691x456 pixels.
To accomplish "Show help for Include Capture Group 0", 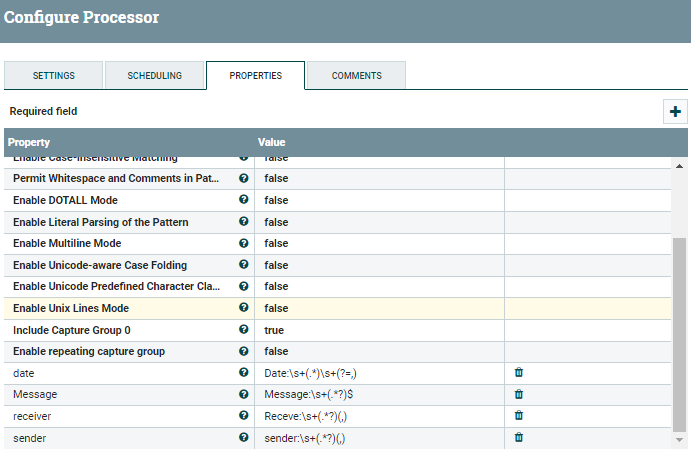I will point(244,330).
